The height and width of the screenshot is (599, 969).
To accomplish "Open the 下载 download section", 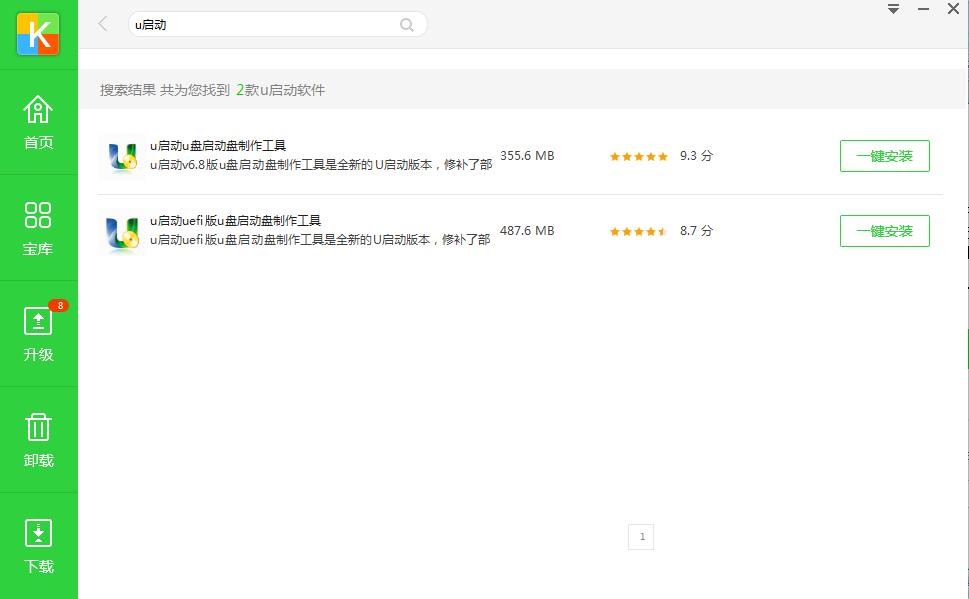I will click(38, 546).
